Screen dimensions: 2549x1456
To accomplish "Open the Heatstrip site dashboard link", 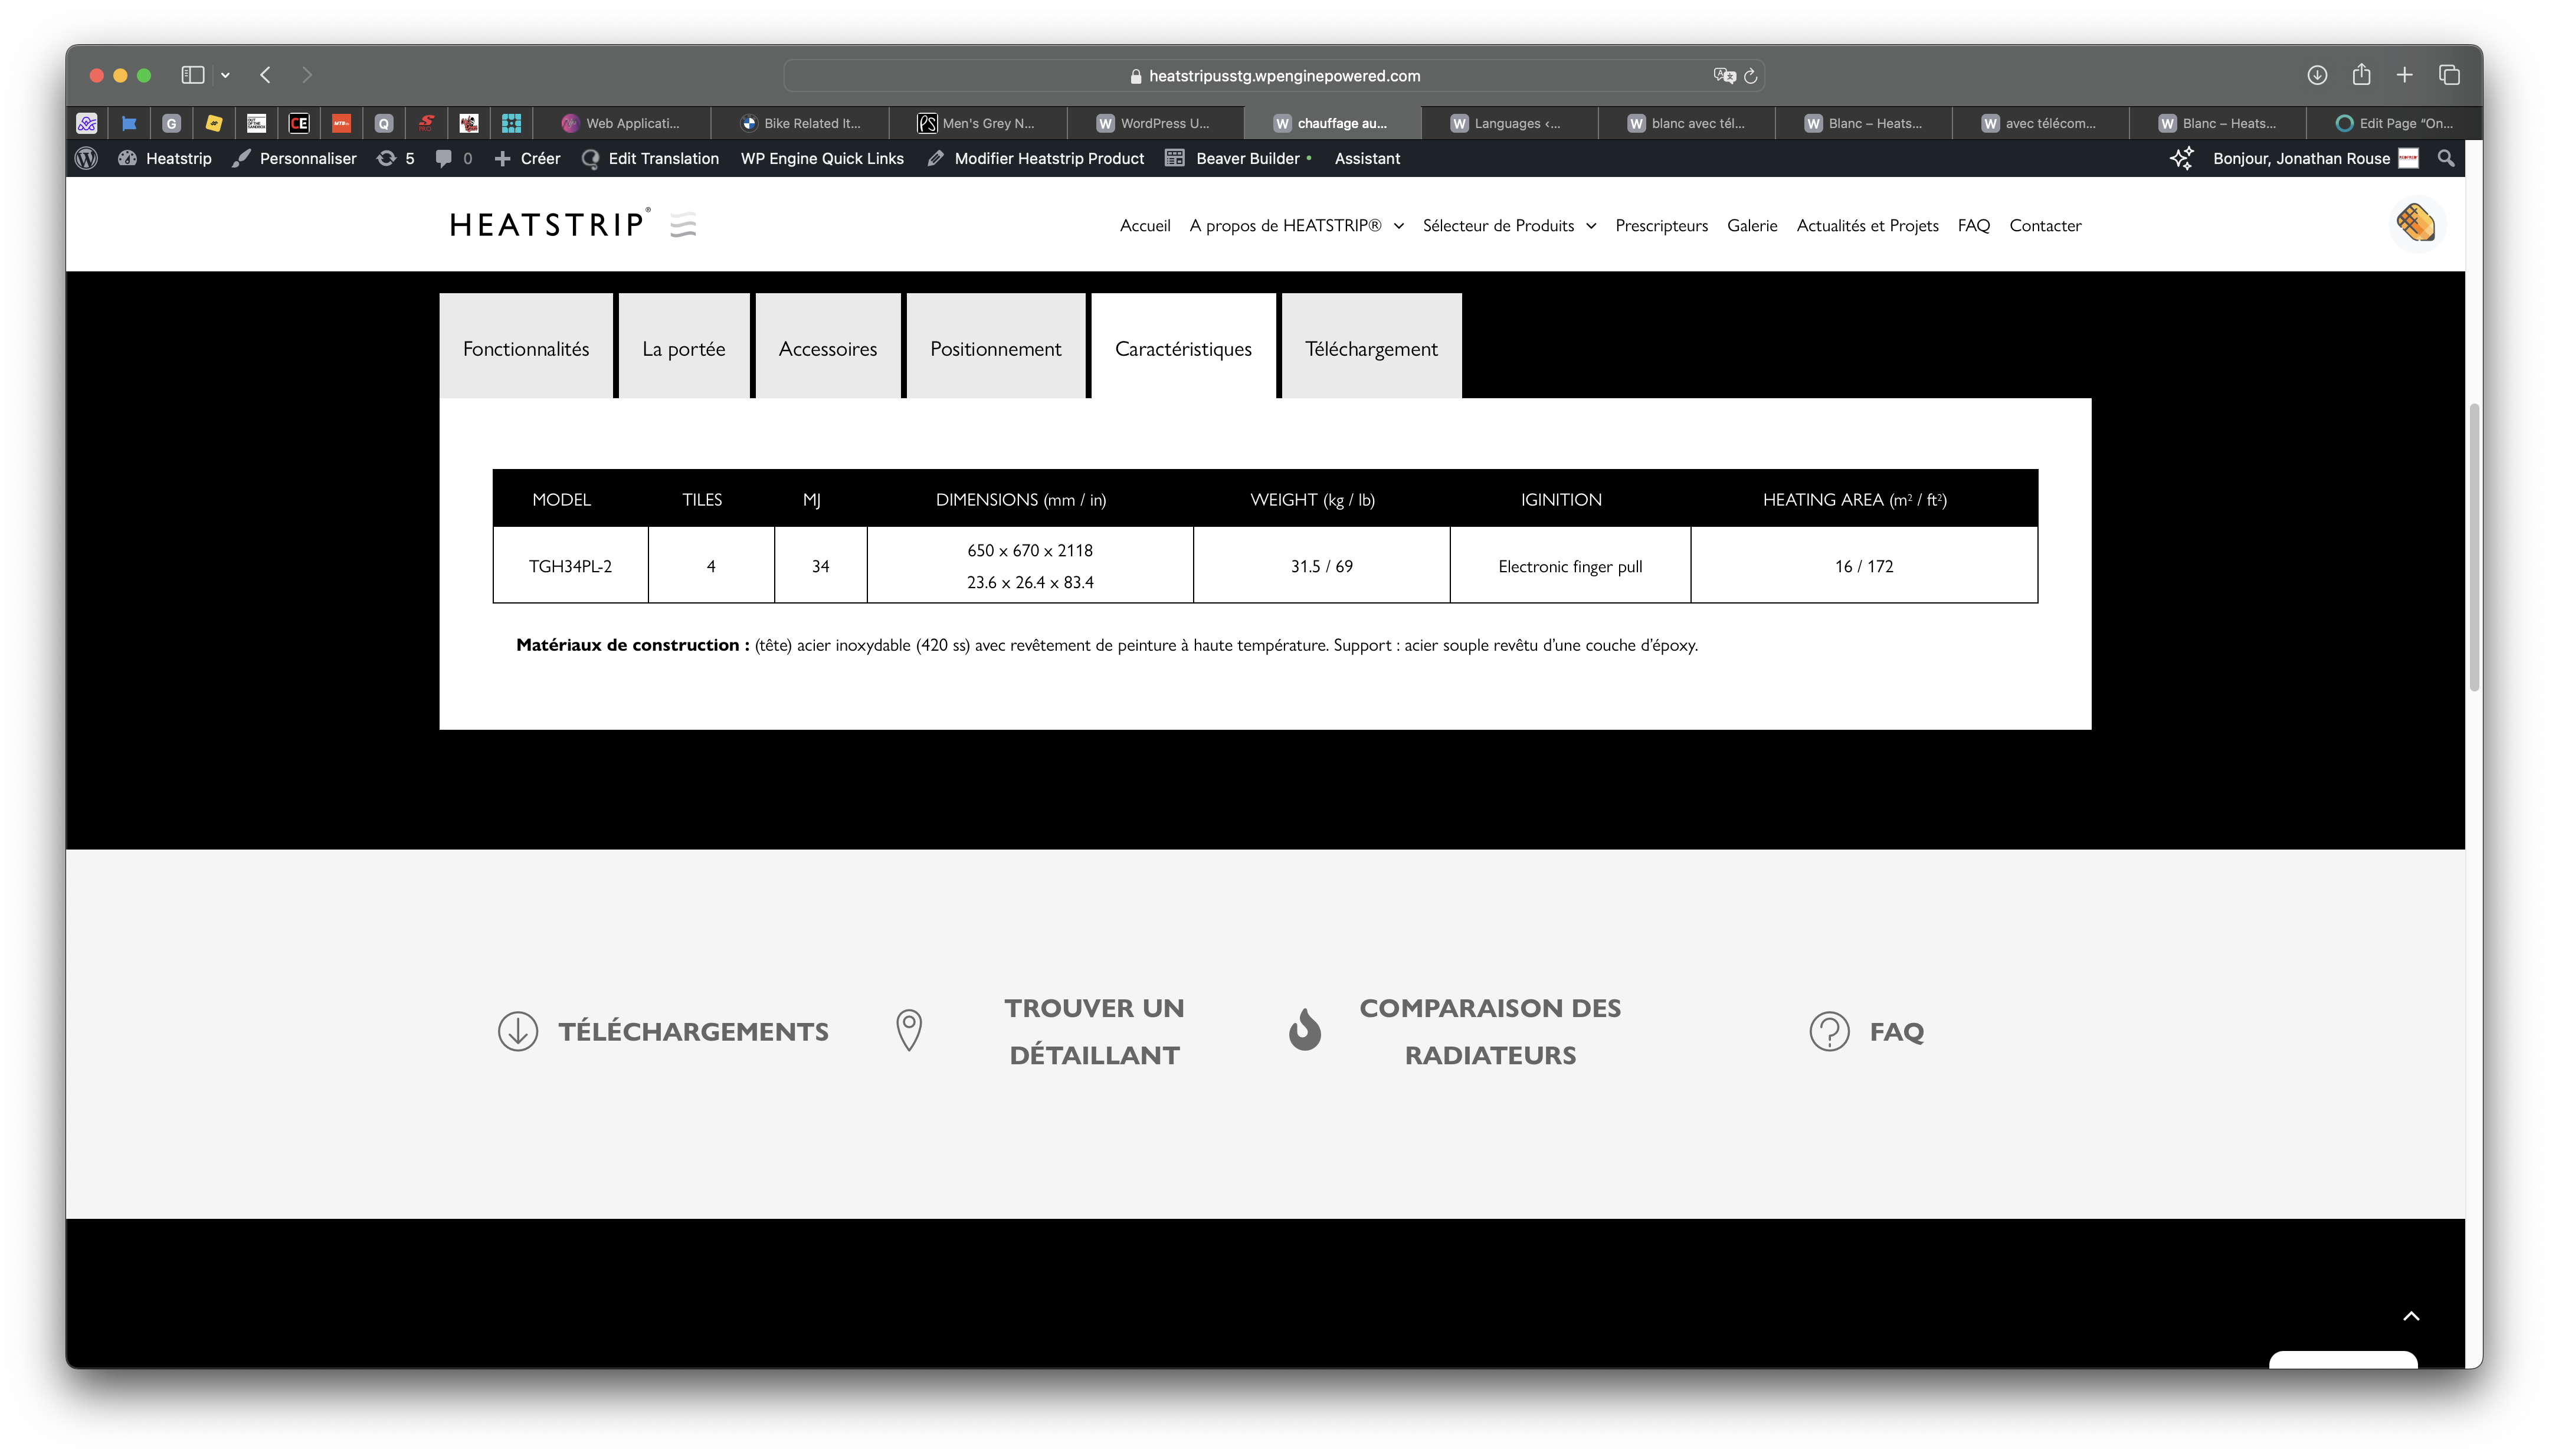I will tap(165, 158).
